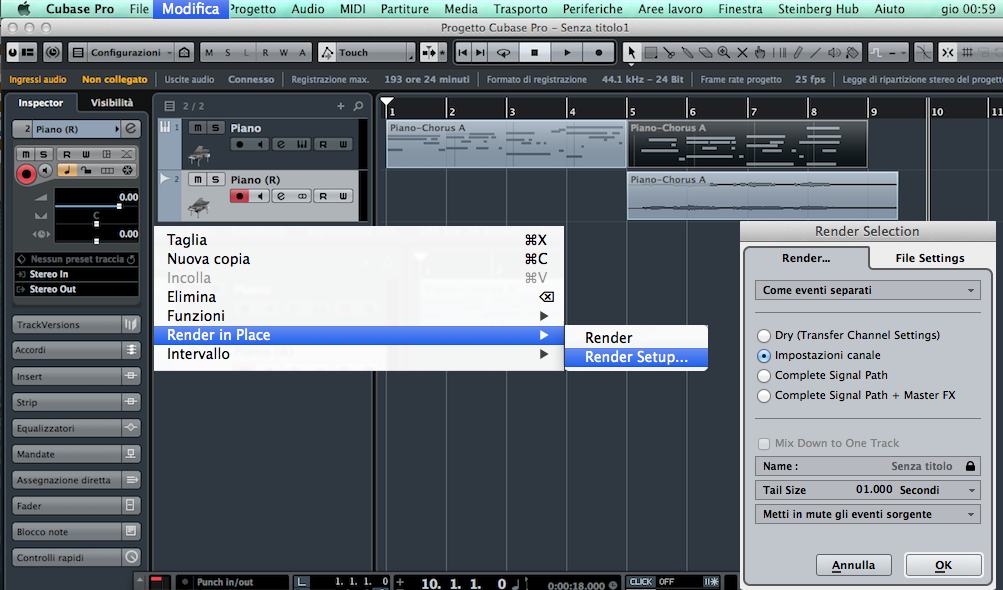Select the Erase tool
This screenshot has height=590, width=1003.
click(x=706, y=52)
